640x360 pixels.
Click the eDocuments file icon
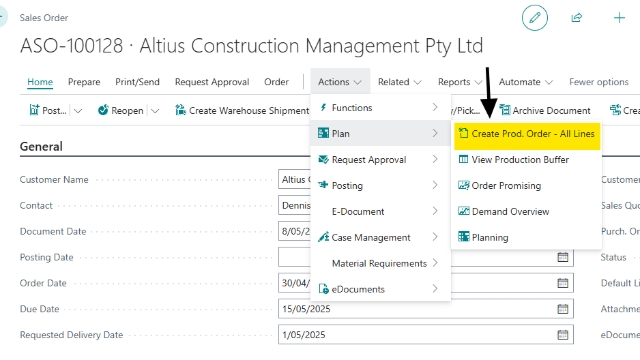[324, 289]
